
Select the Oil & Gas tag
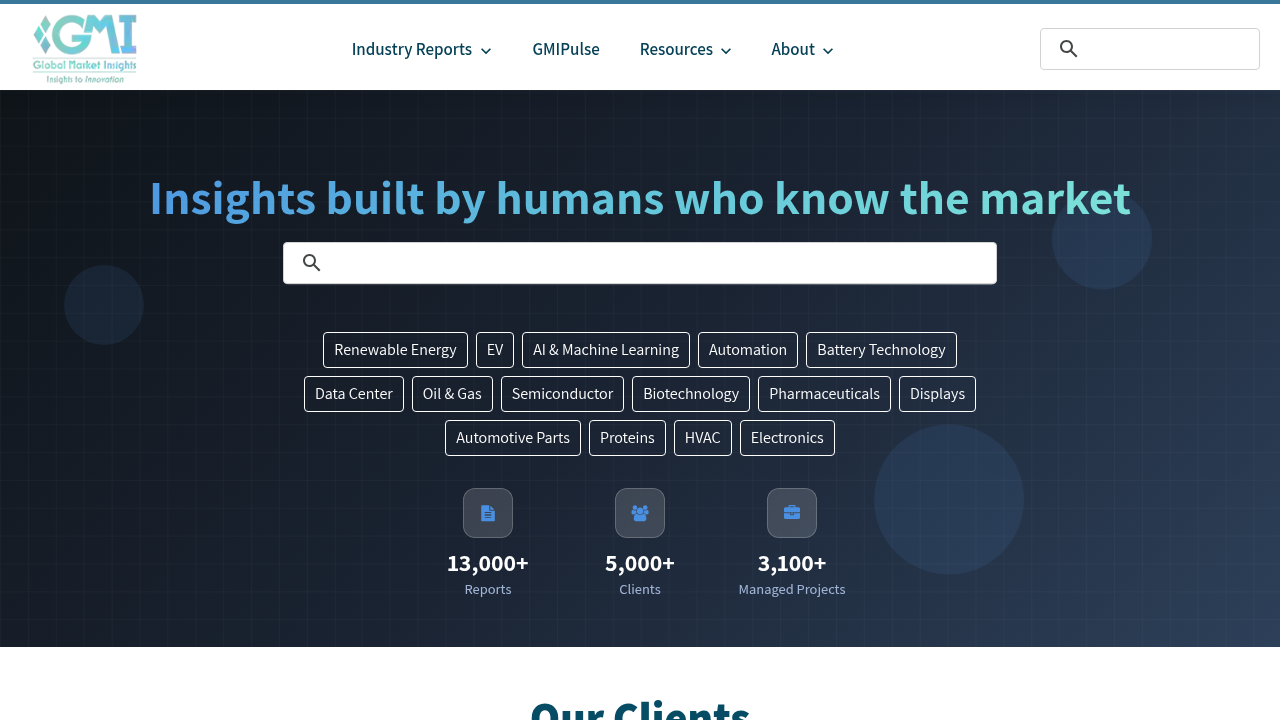pos(452,394)
